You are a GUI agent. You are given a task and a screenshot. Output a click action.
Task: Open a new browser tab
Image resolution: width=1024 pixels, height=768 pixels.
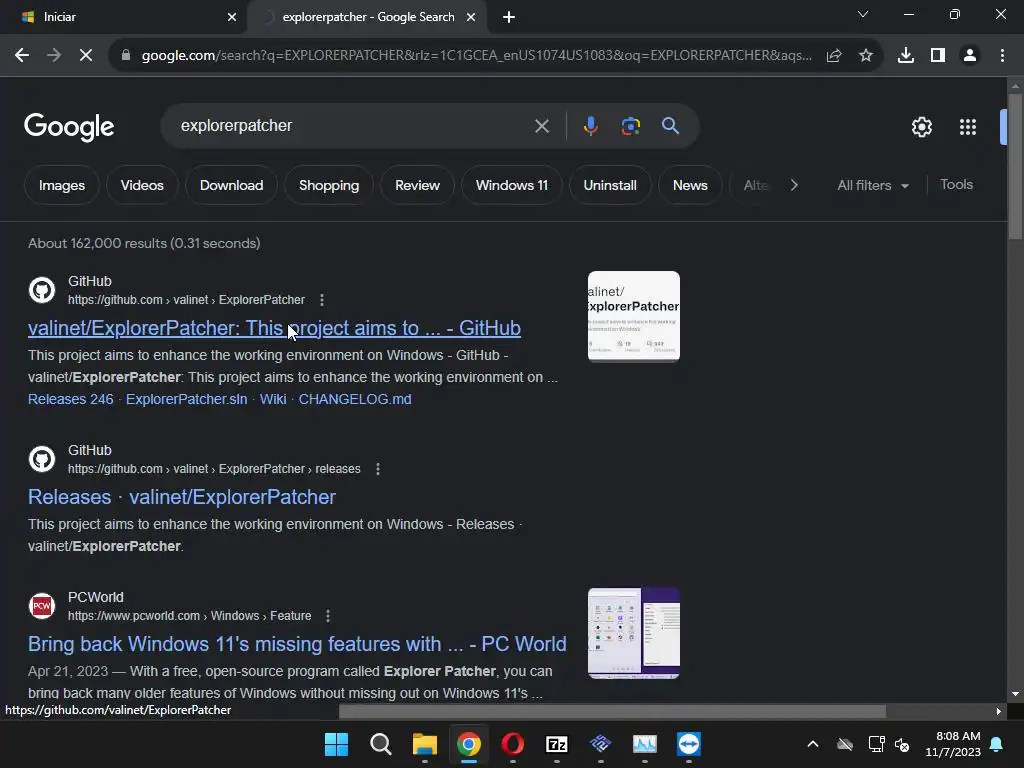pos(509,17)
